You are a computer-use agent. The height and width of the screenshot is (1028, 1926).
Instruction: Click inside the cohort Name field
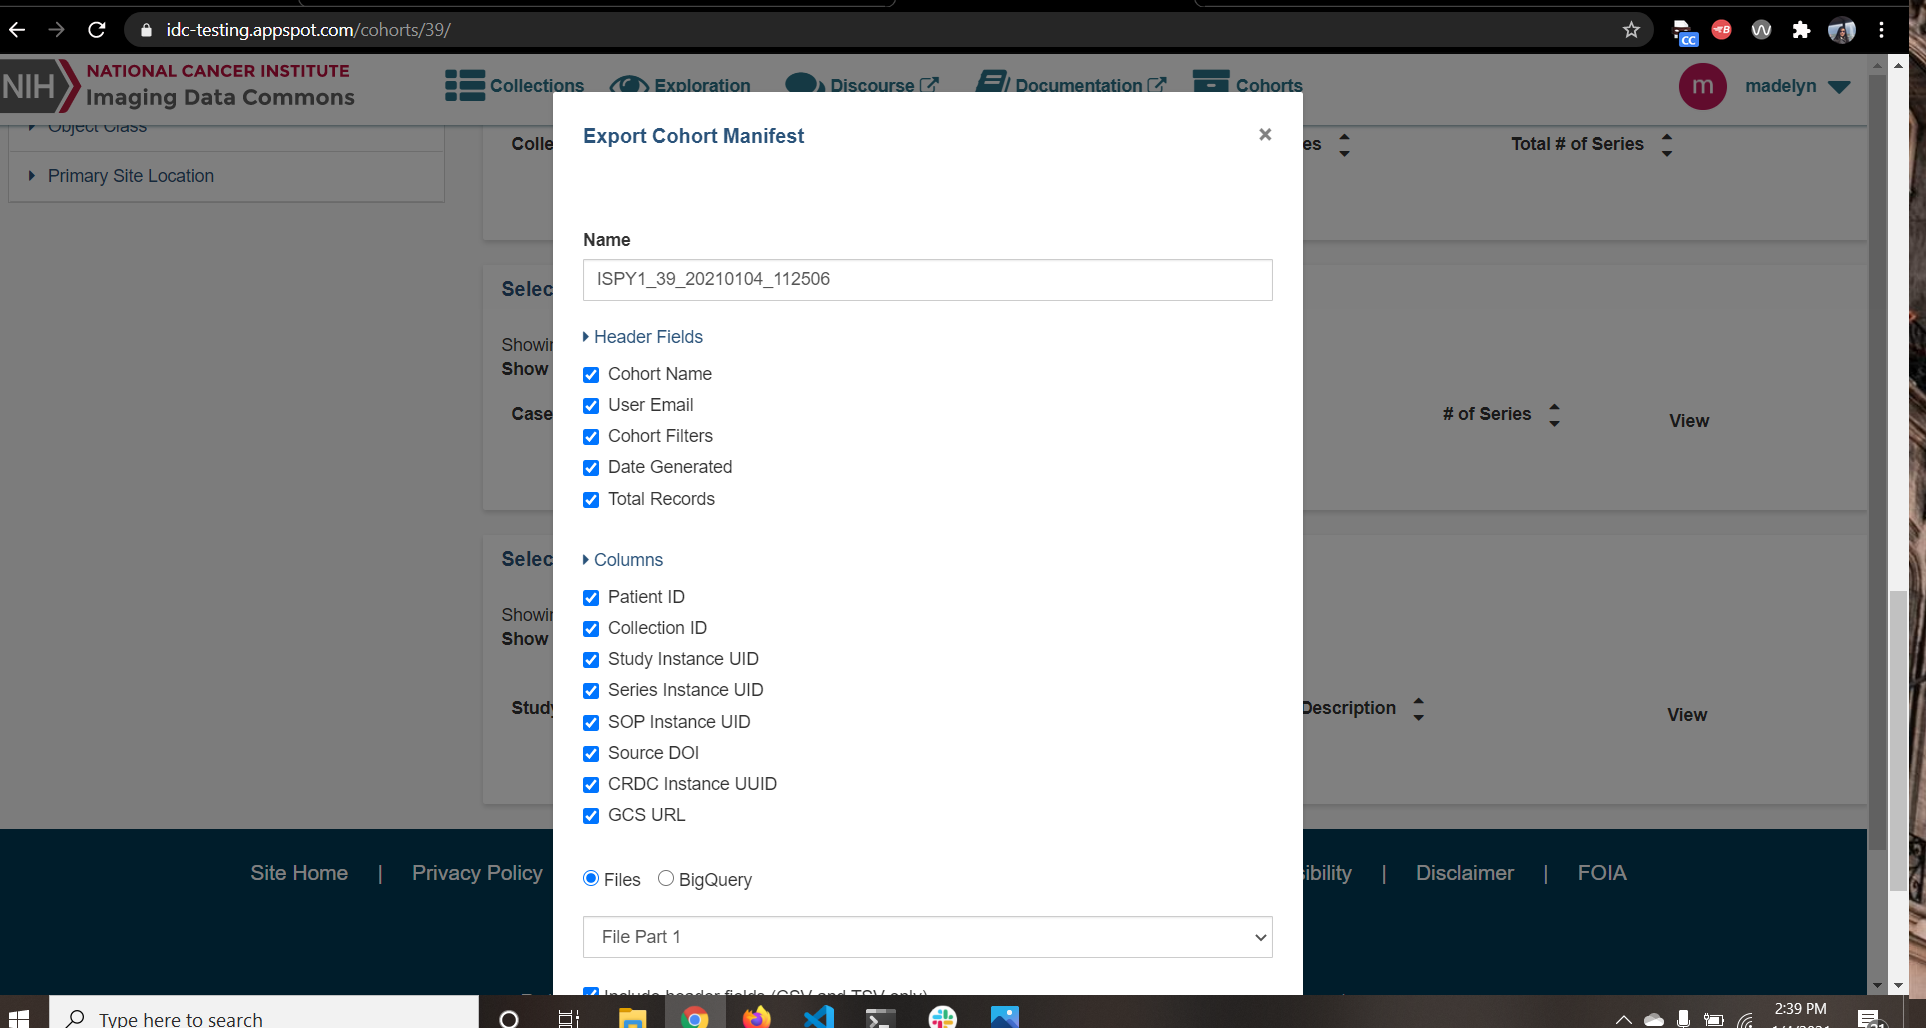coord(927,280)
